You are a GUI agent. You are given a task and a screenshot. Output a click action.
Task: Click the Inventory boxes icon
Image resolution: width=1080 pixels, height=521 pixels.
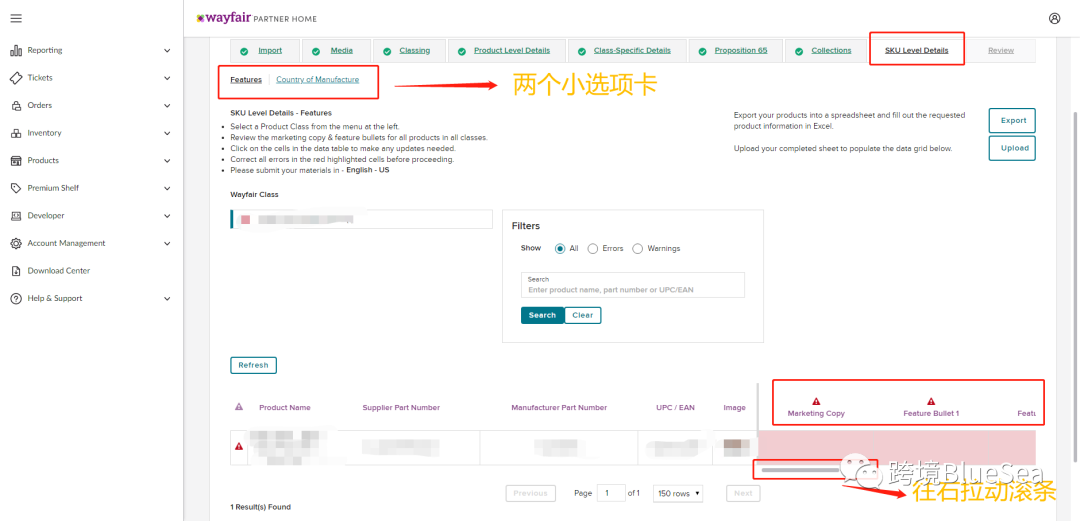click(x=16, y=133)
